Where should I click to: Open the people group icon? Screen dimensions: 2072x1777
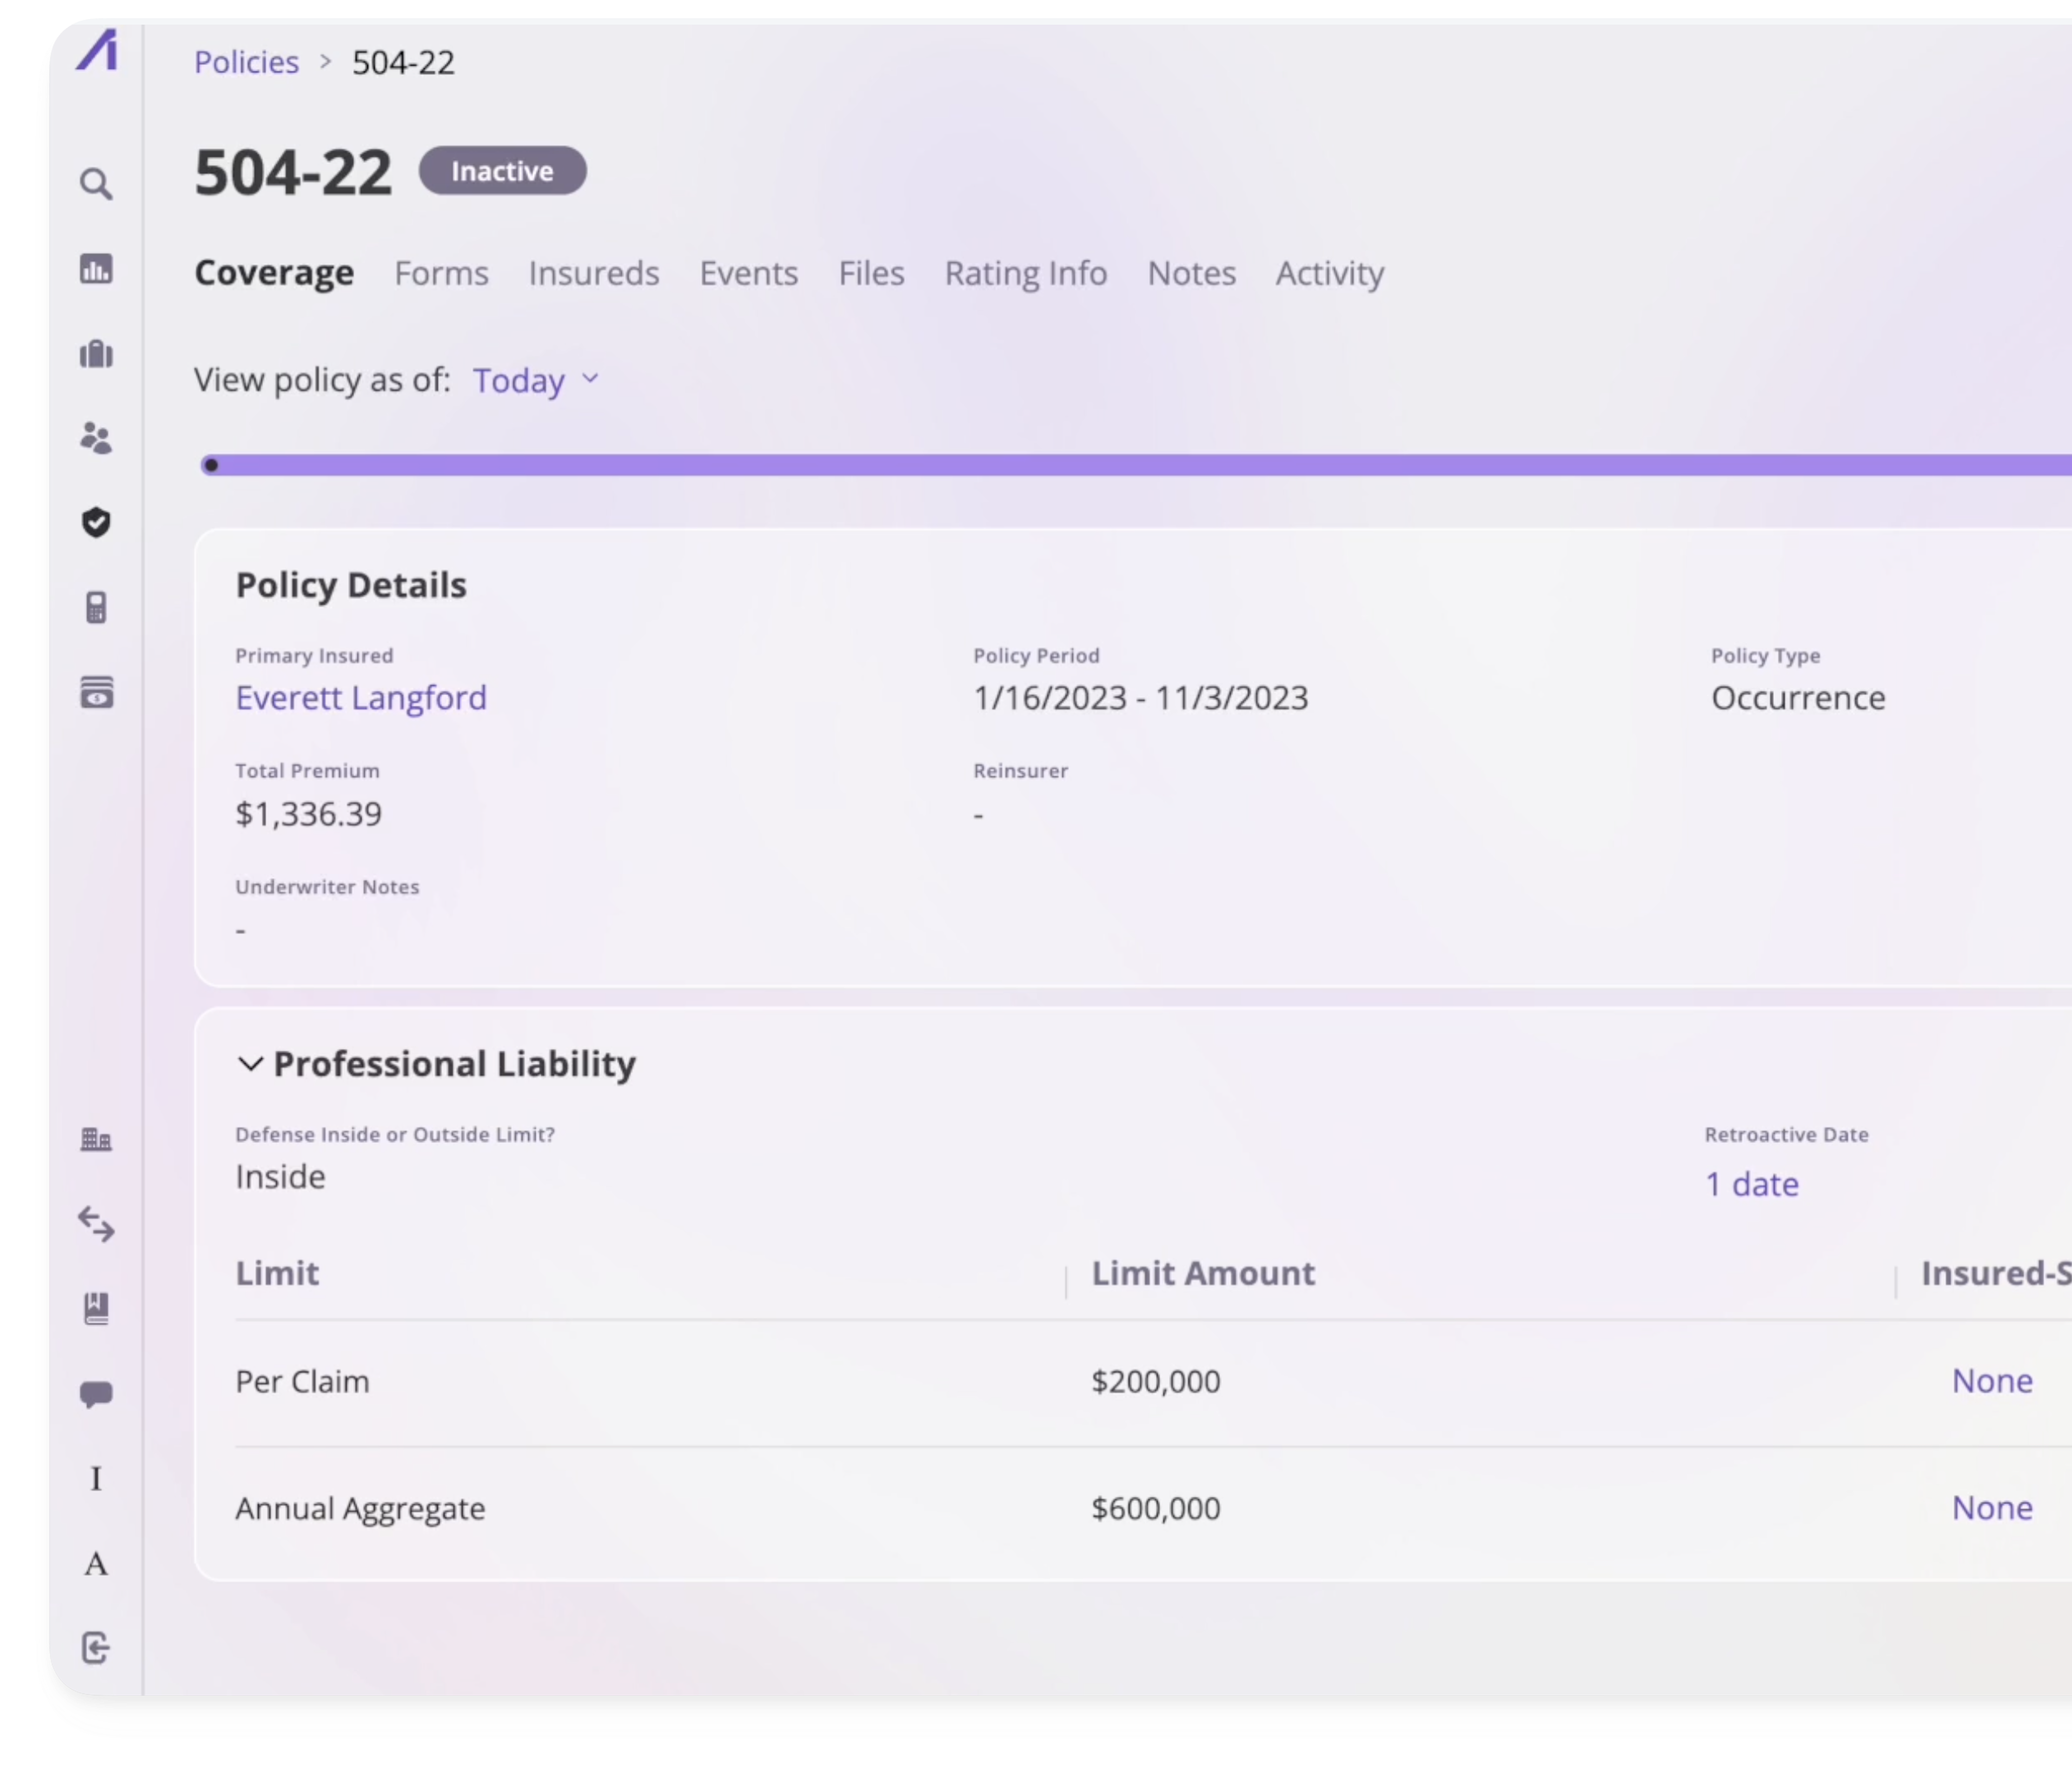[96, 438]
